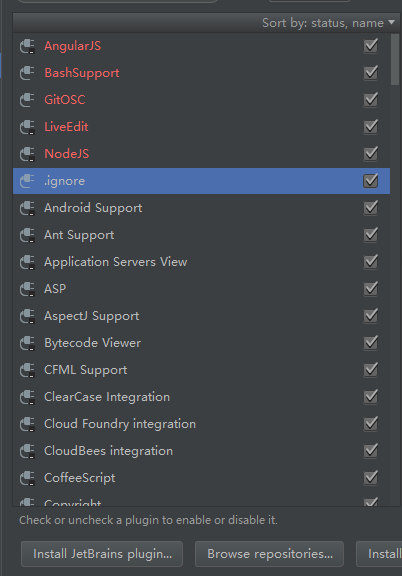402x576 pixels.
Task: Click the CoffeeScript plugin icon
Action: 27,478
